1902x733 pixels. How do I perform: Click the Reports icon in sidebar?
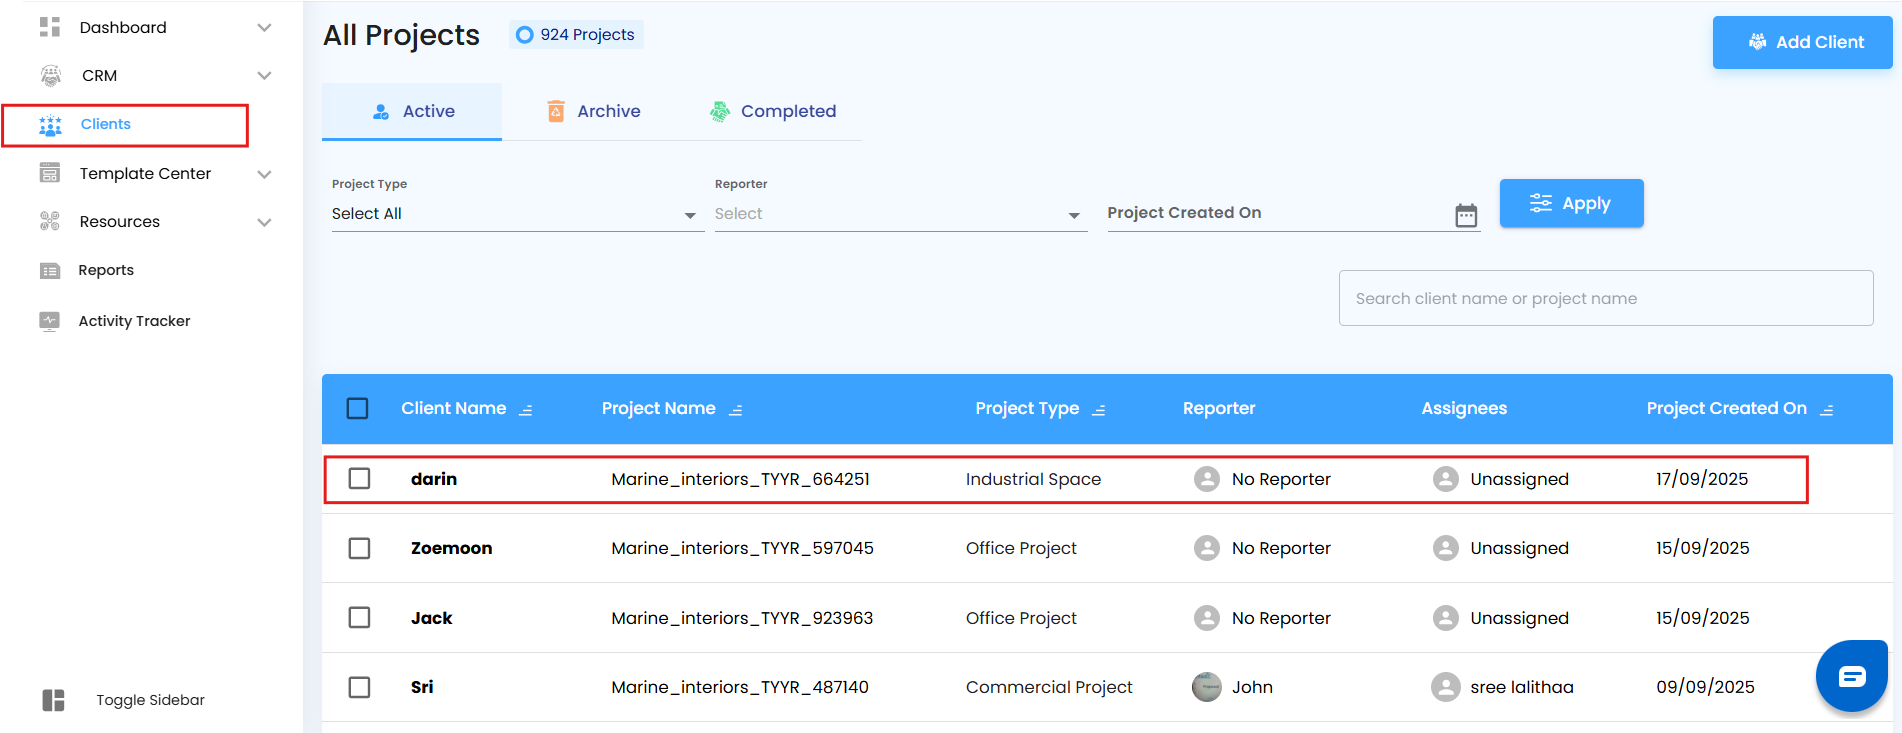point(50,271)
